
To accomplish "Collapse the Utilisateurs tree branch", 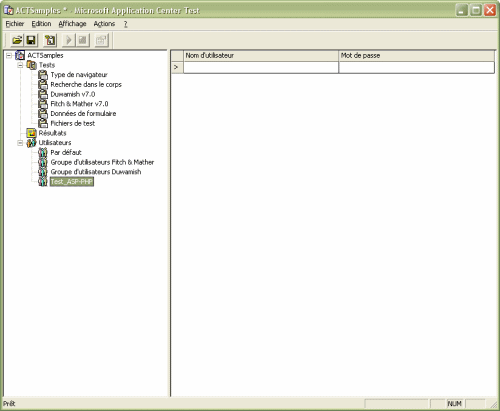I will [x=20, y=143].
